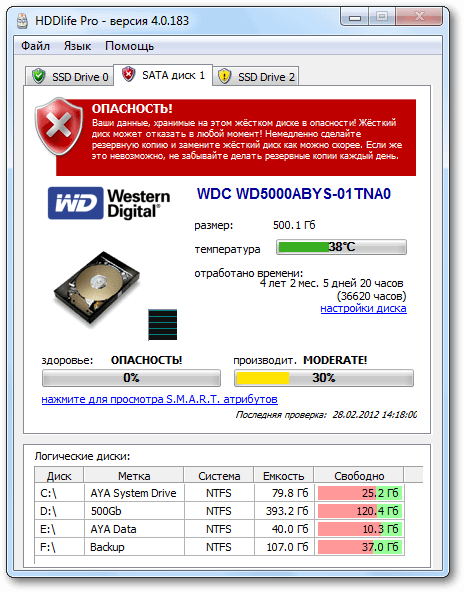
Task: Click the black disk activity indicator
Action: tap(163, 325)
